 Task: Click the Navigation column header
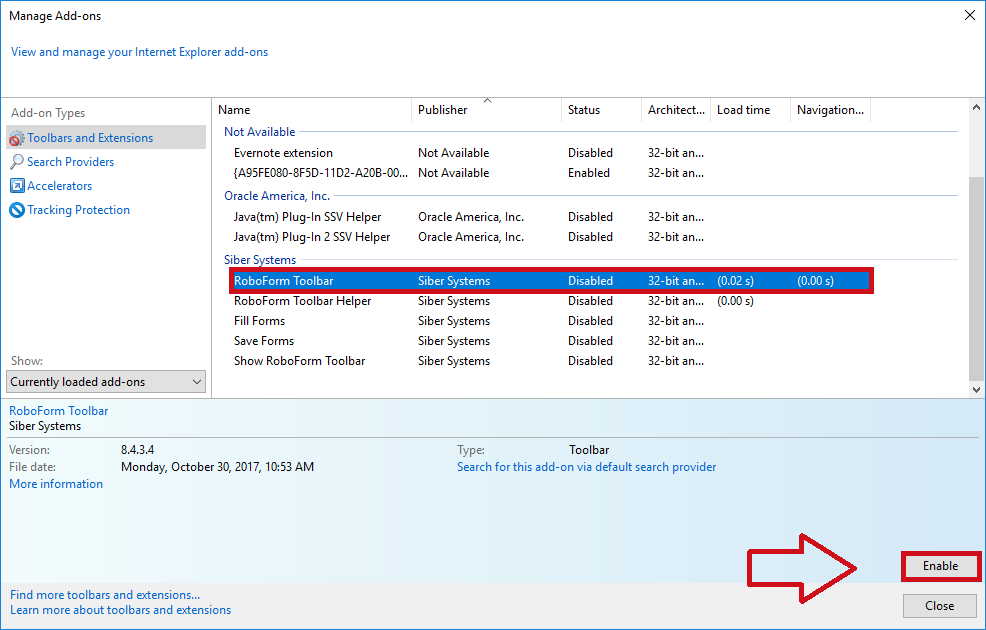click(x=830, y=109)
